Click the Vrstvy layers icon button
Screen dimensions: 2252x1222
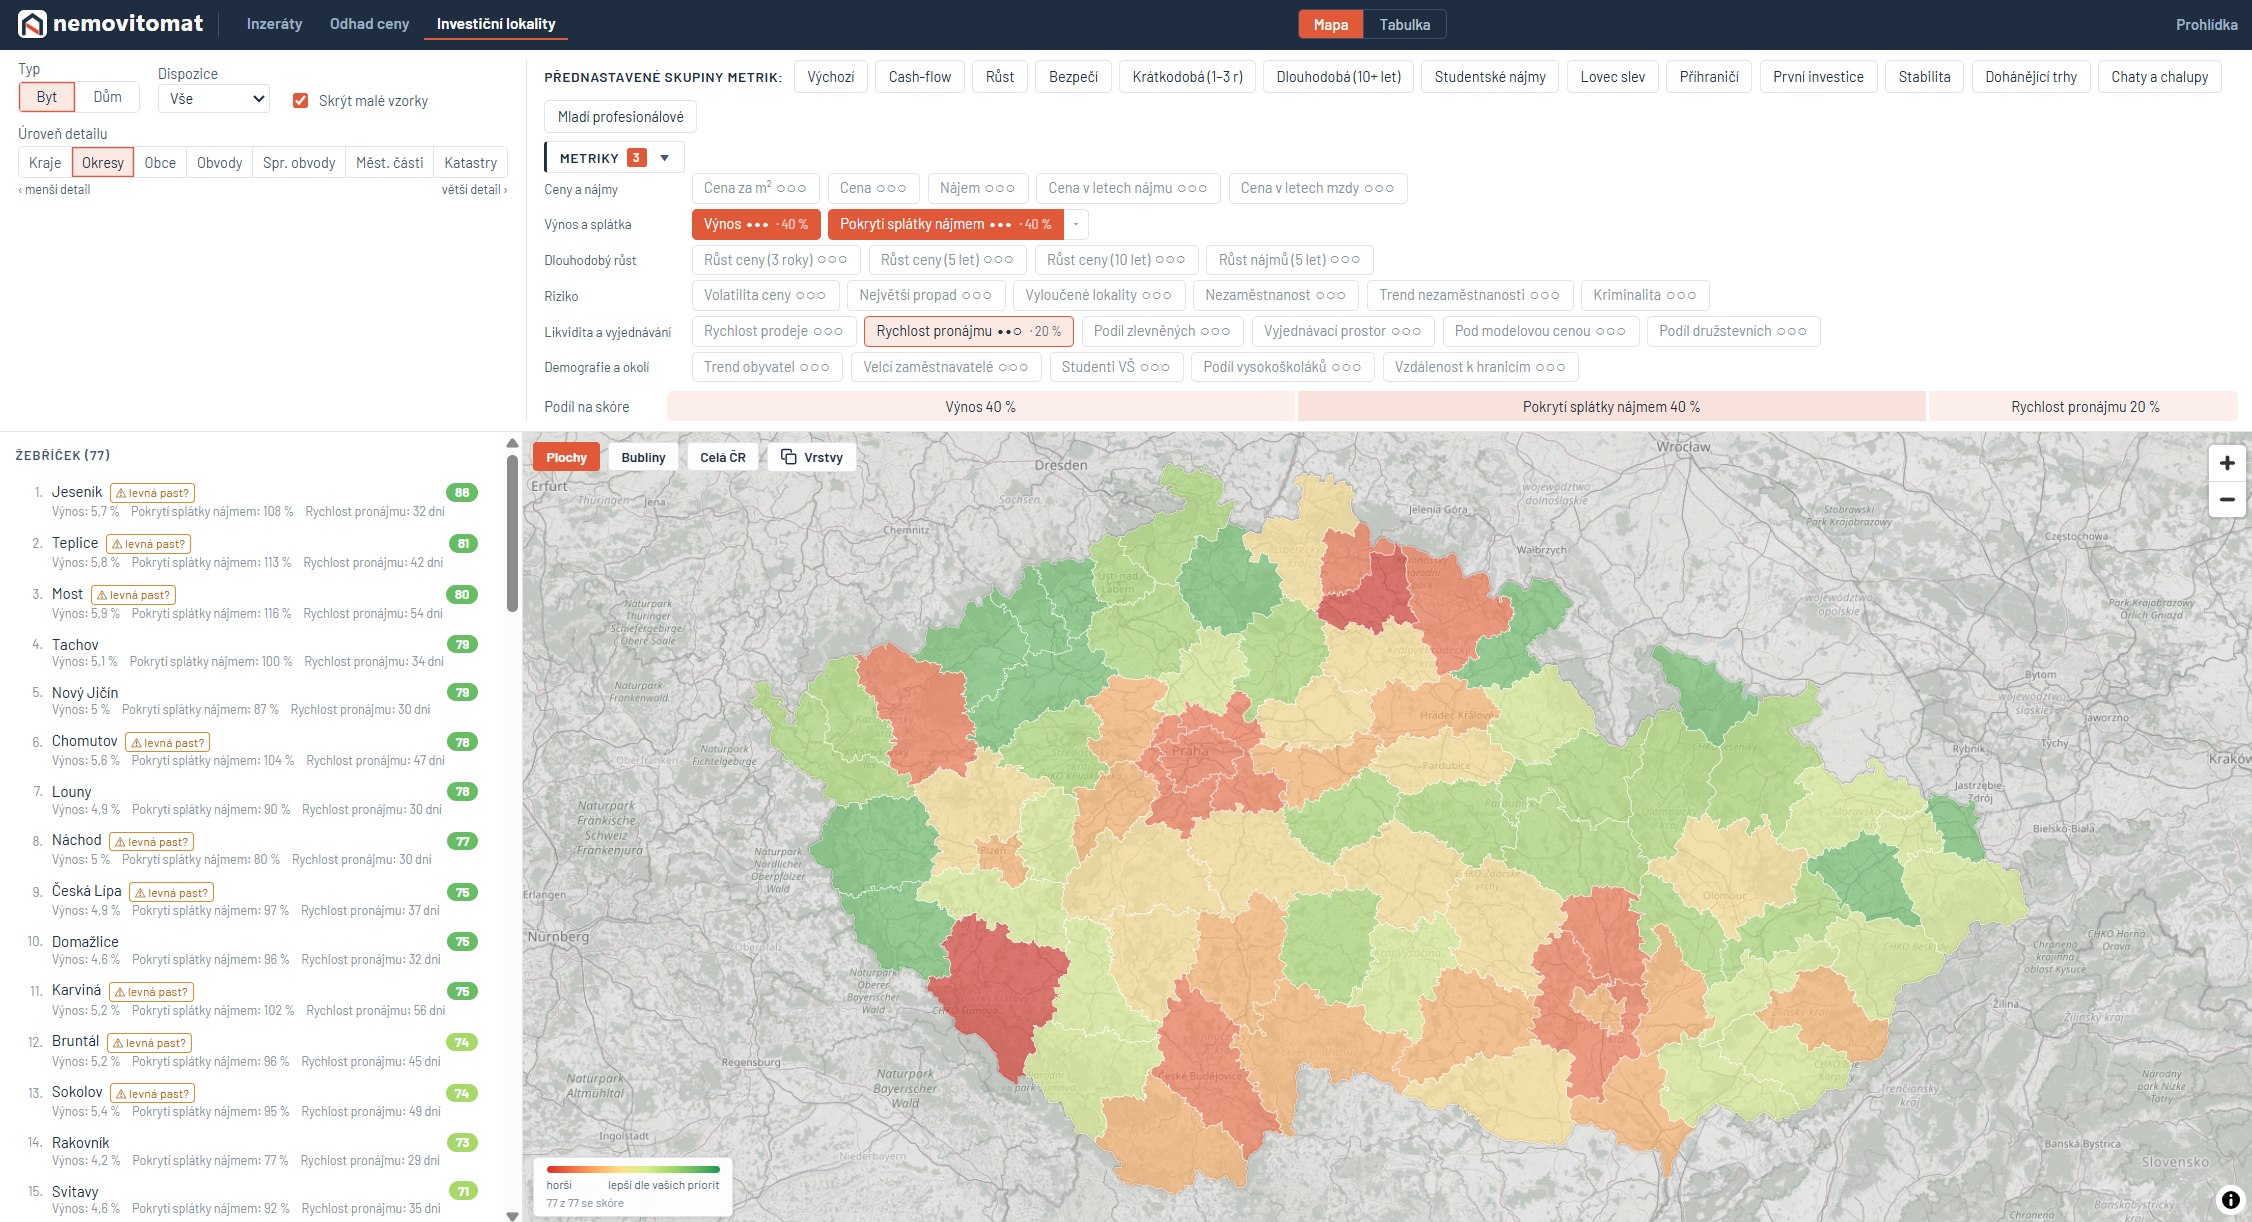click(x=812, y=457)
